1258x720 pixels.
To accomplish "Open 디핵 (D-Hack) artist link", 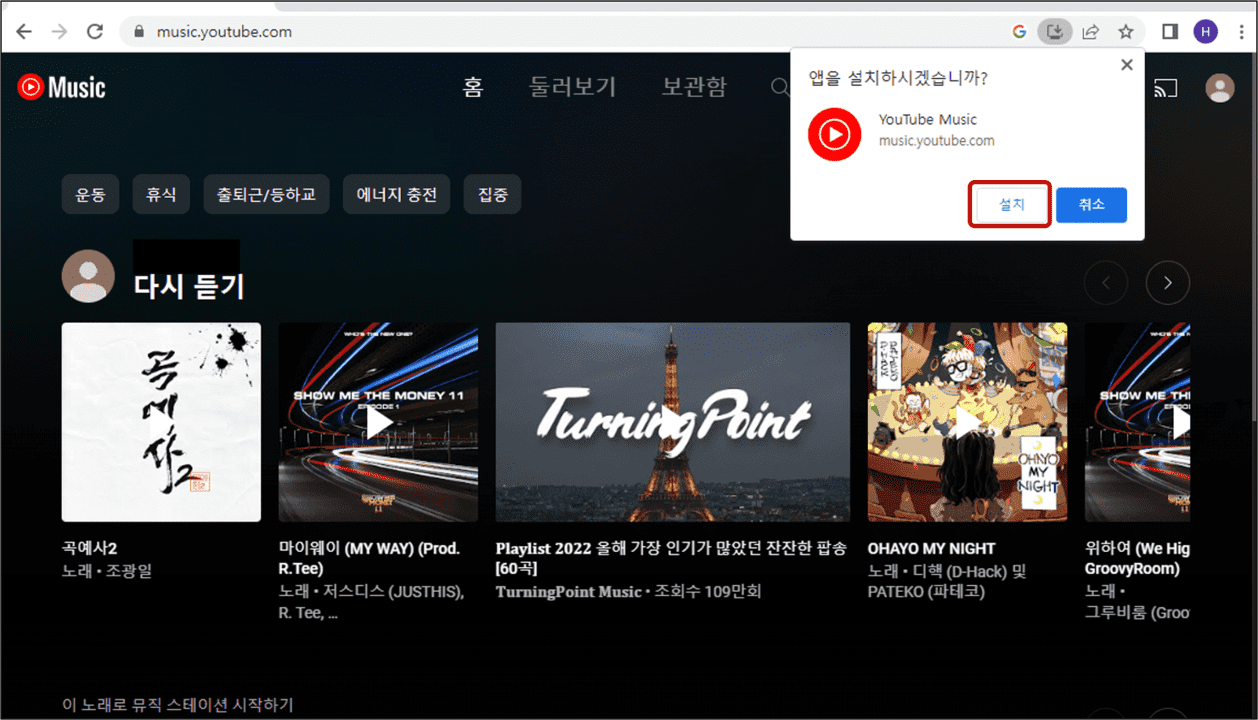I will point(960,572).
